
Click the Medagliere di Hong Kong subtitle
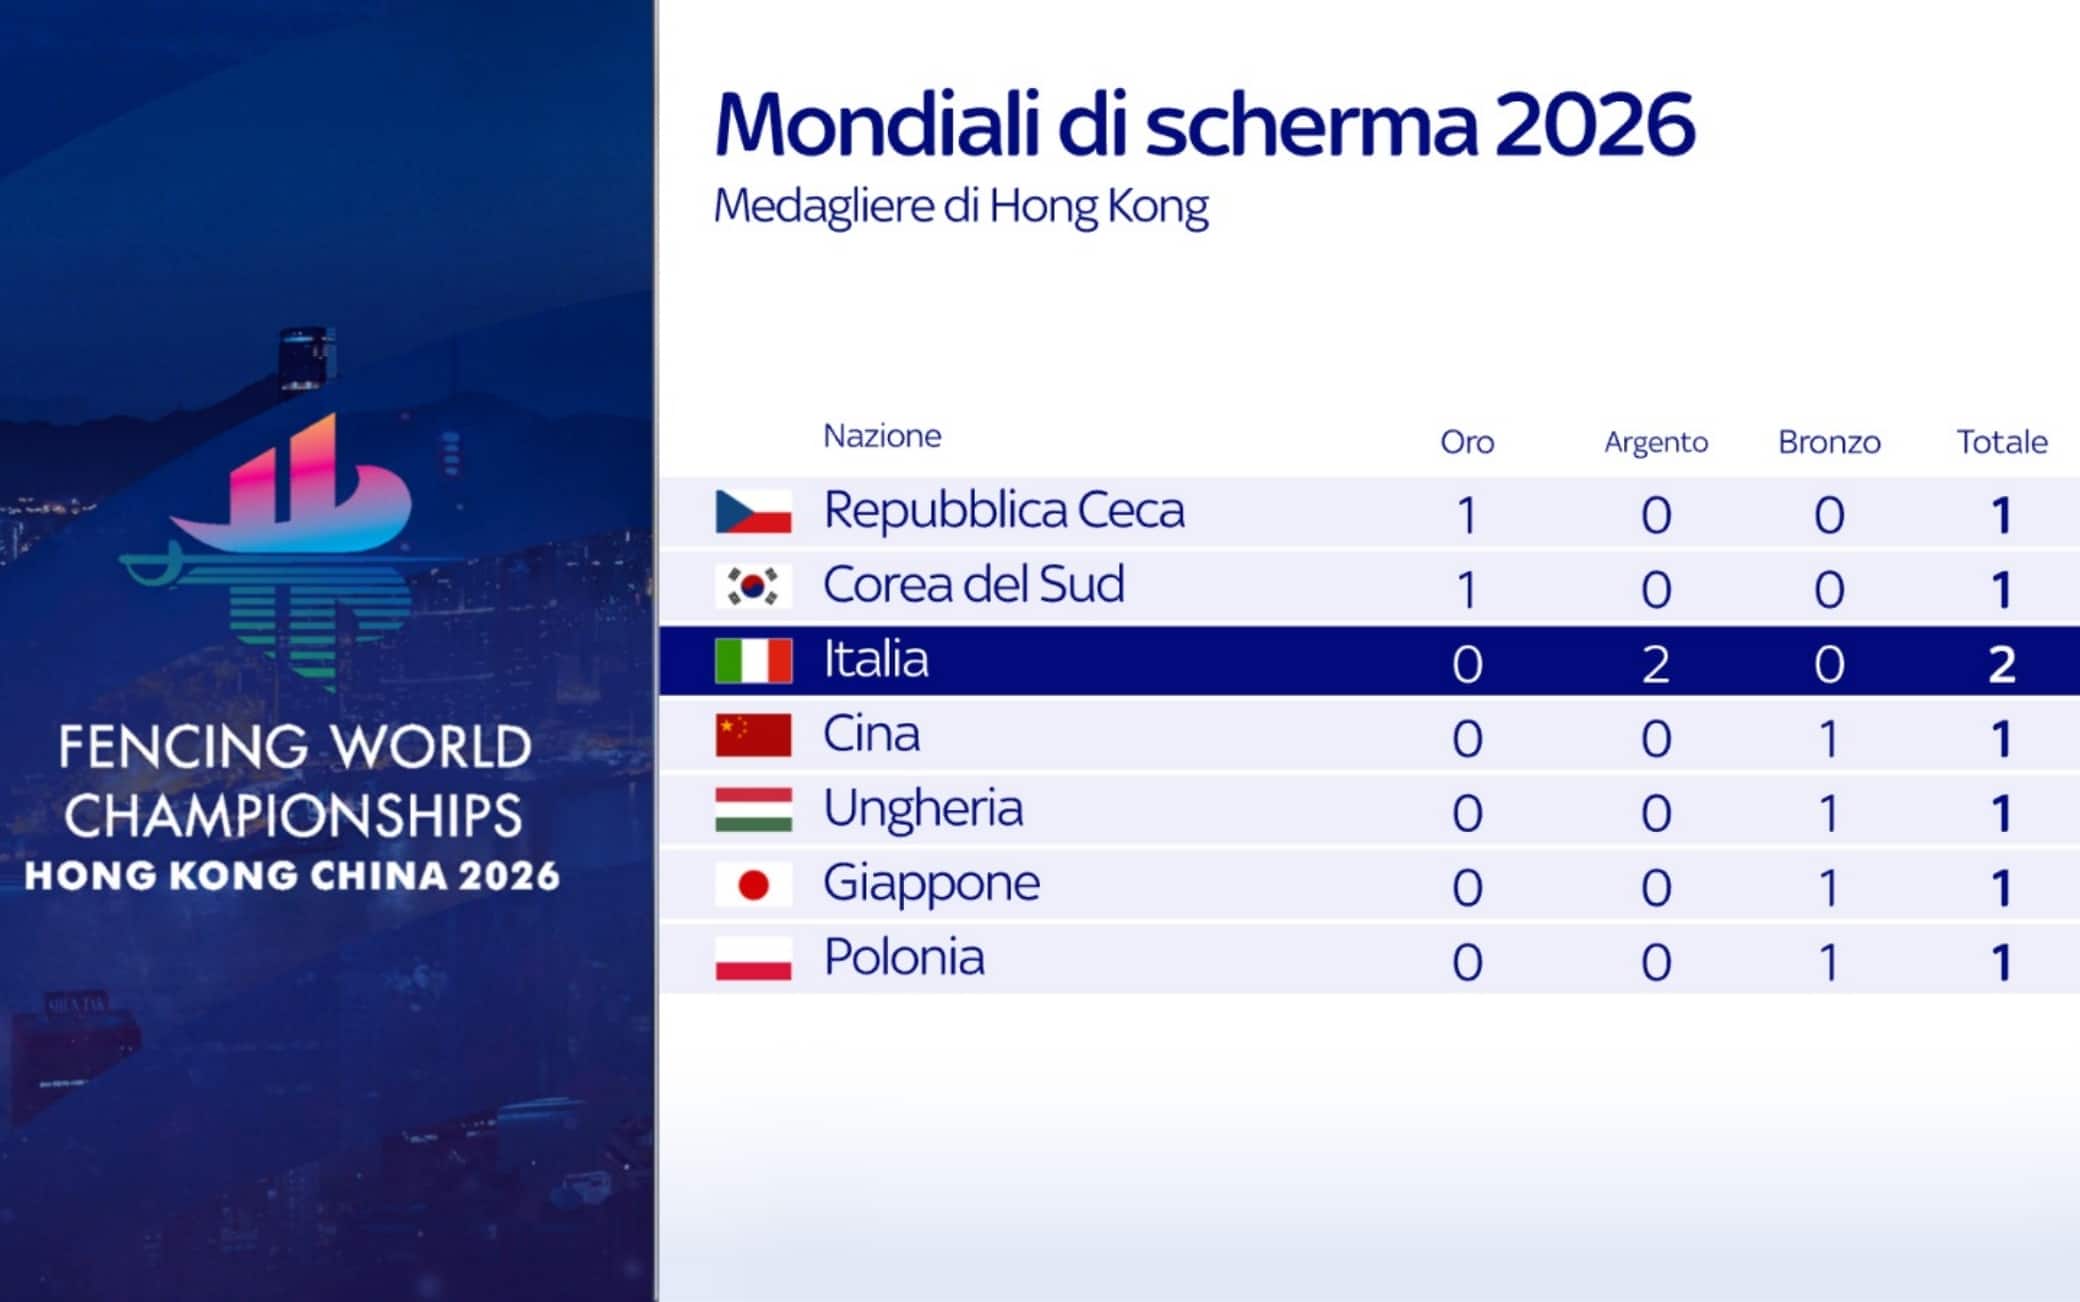pos(961,208)
